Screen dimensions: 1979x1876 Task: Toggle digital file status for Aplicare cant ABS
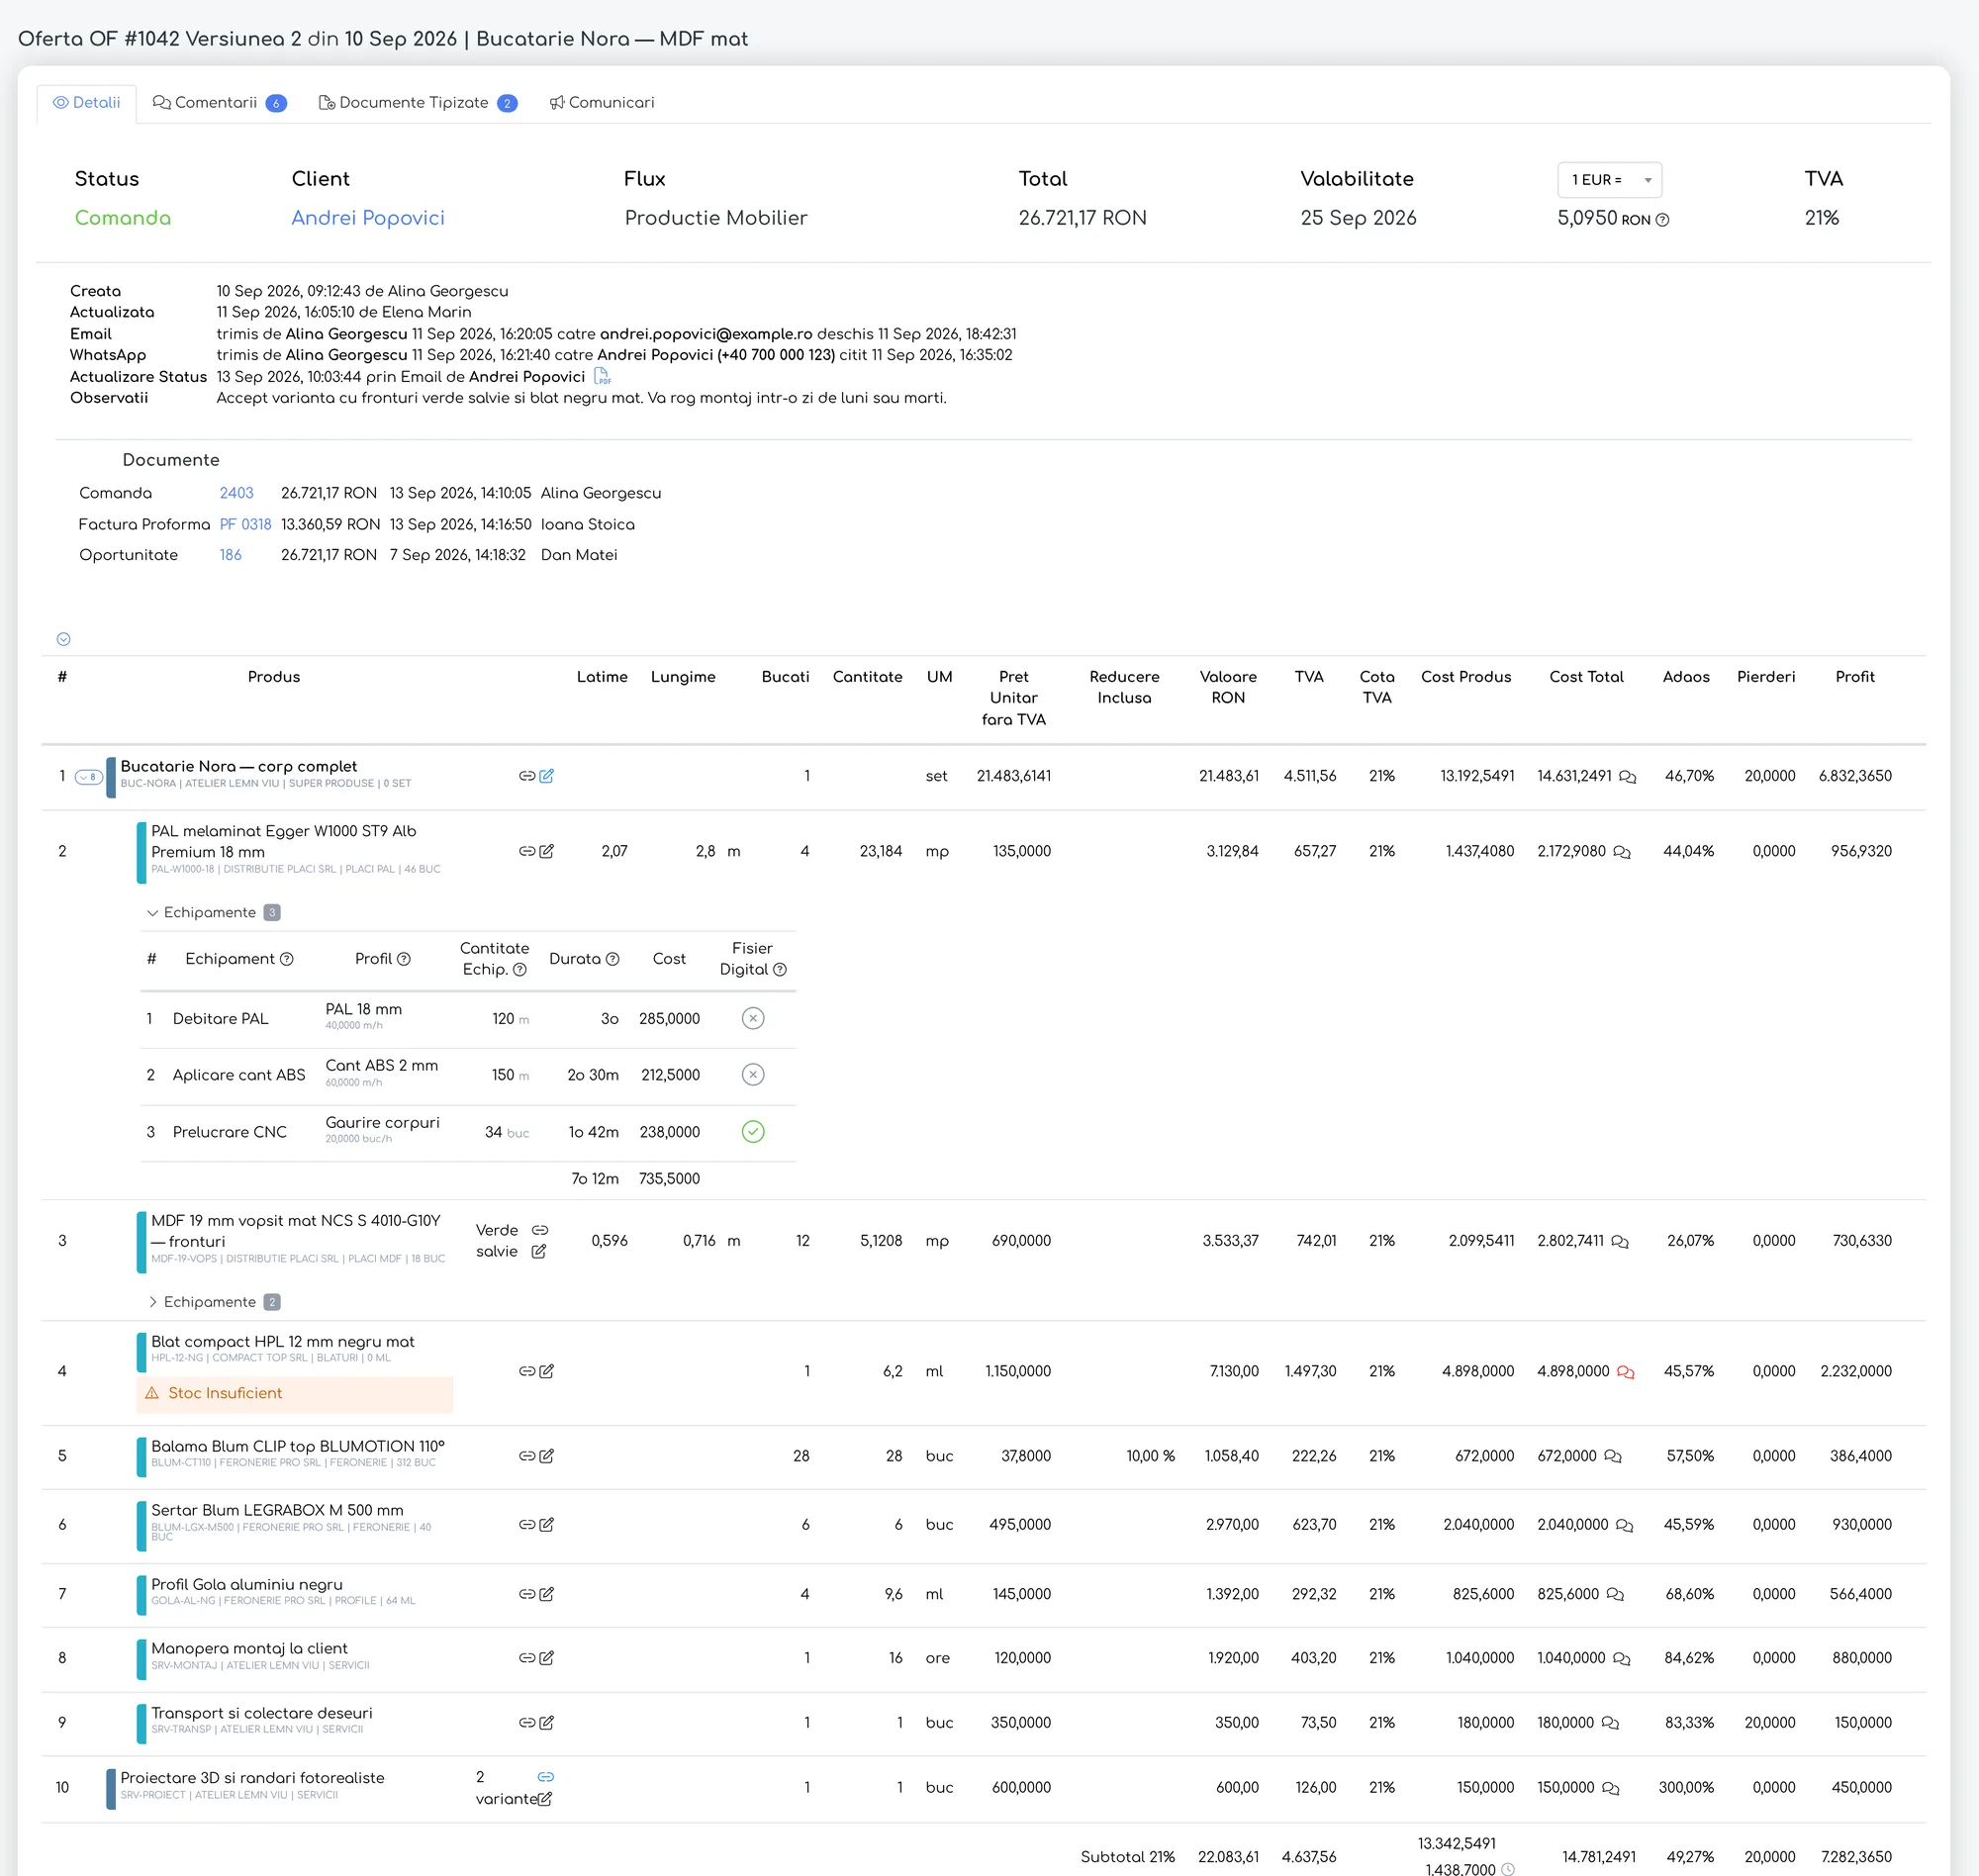pyautogui.click(x=753, y=1074)
